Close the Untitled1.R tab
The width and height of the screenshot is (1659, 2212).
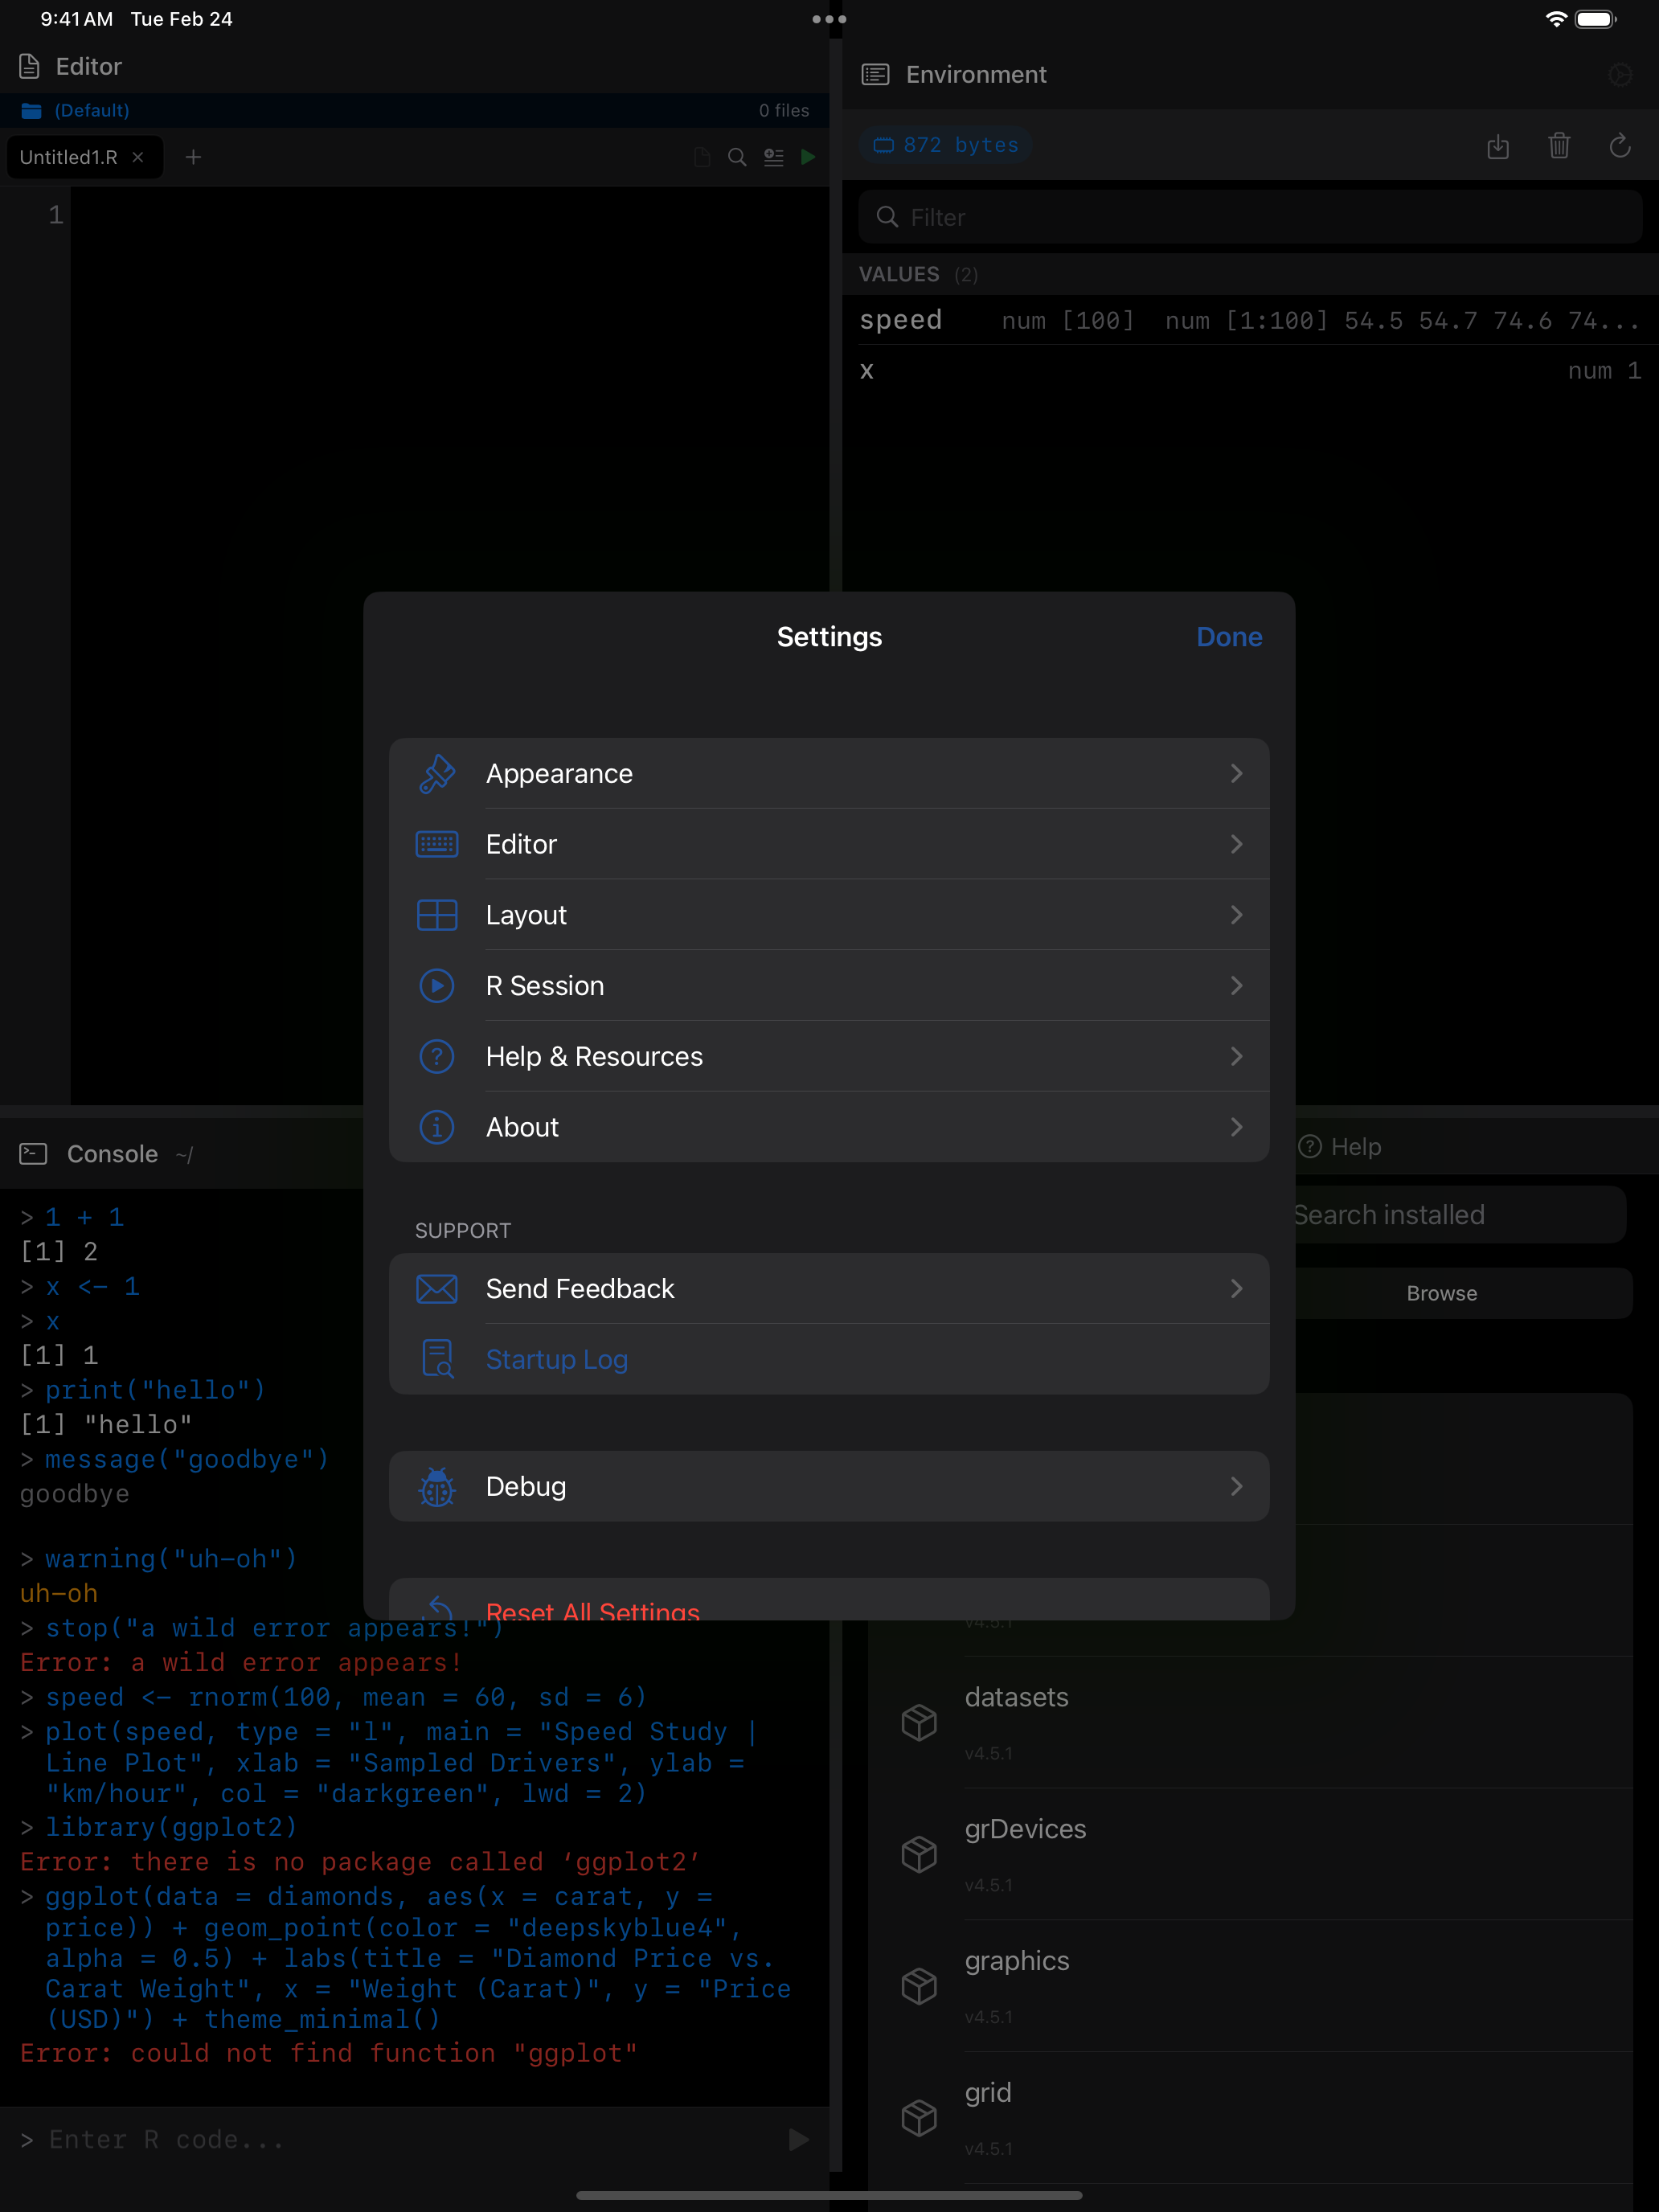139,157
